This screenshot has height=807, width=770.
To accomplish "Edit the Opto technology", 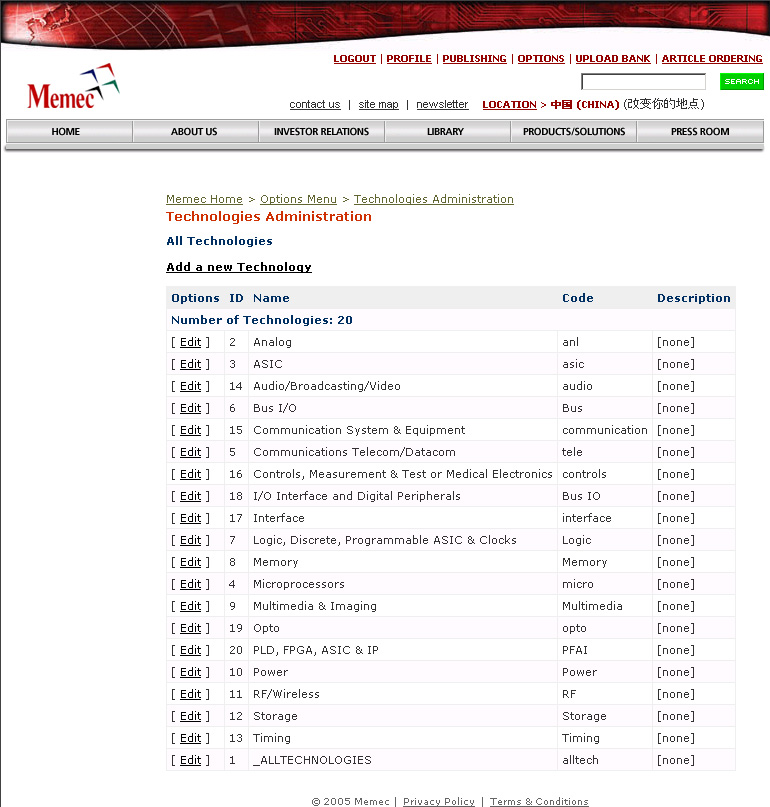I will click(190, 628).
